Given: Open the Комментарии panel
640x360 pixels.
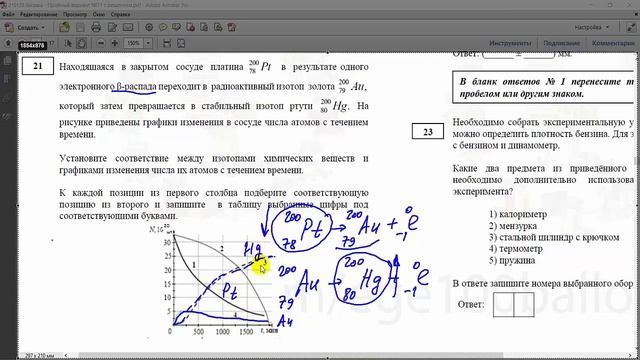Looking at the screenshot, I should click(613, 43).
